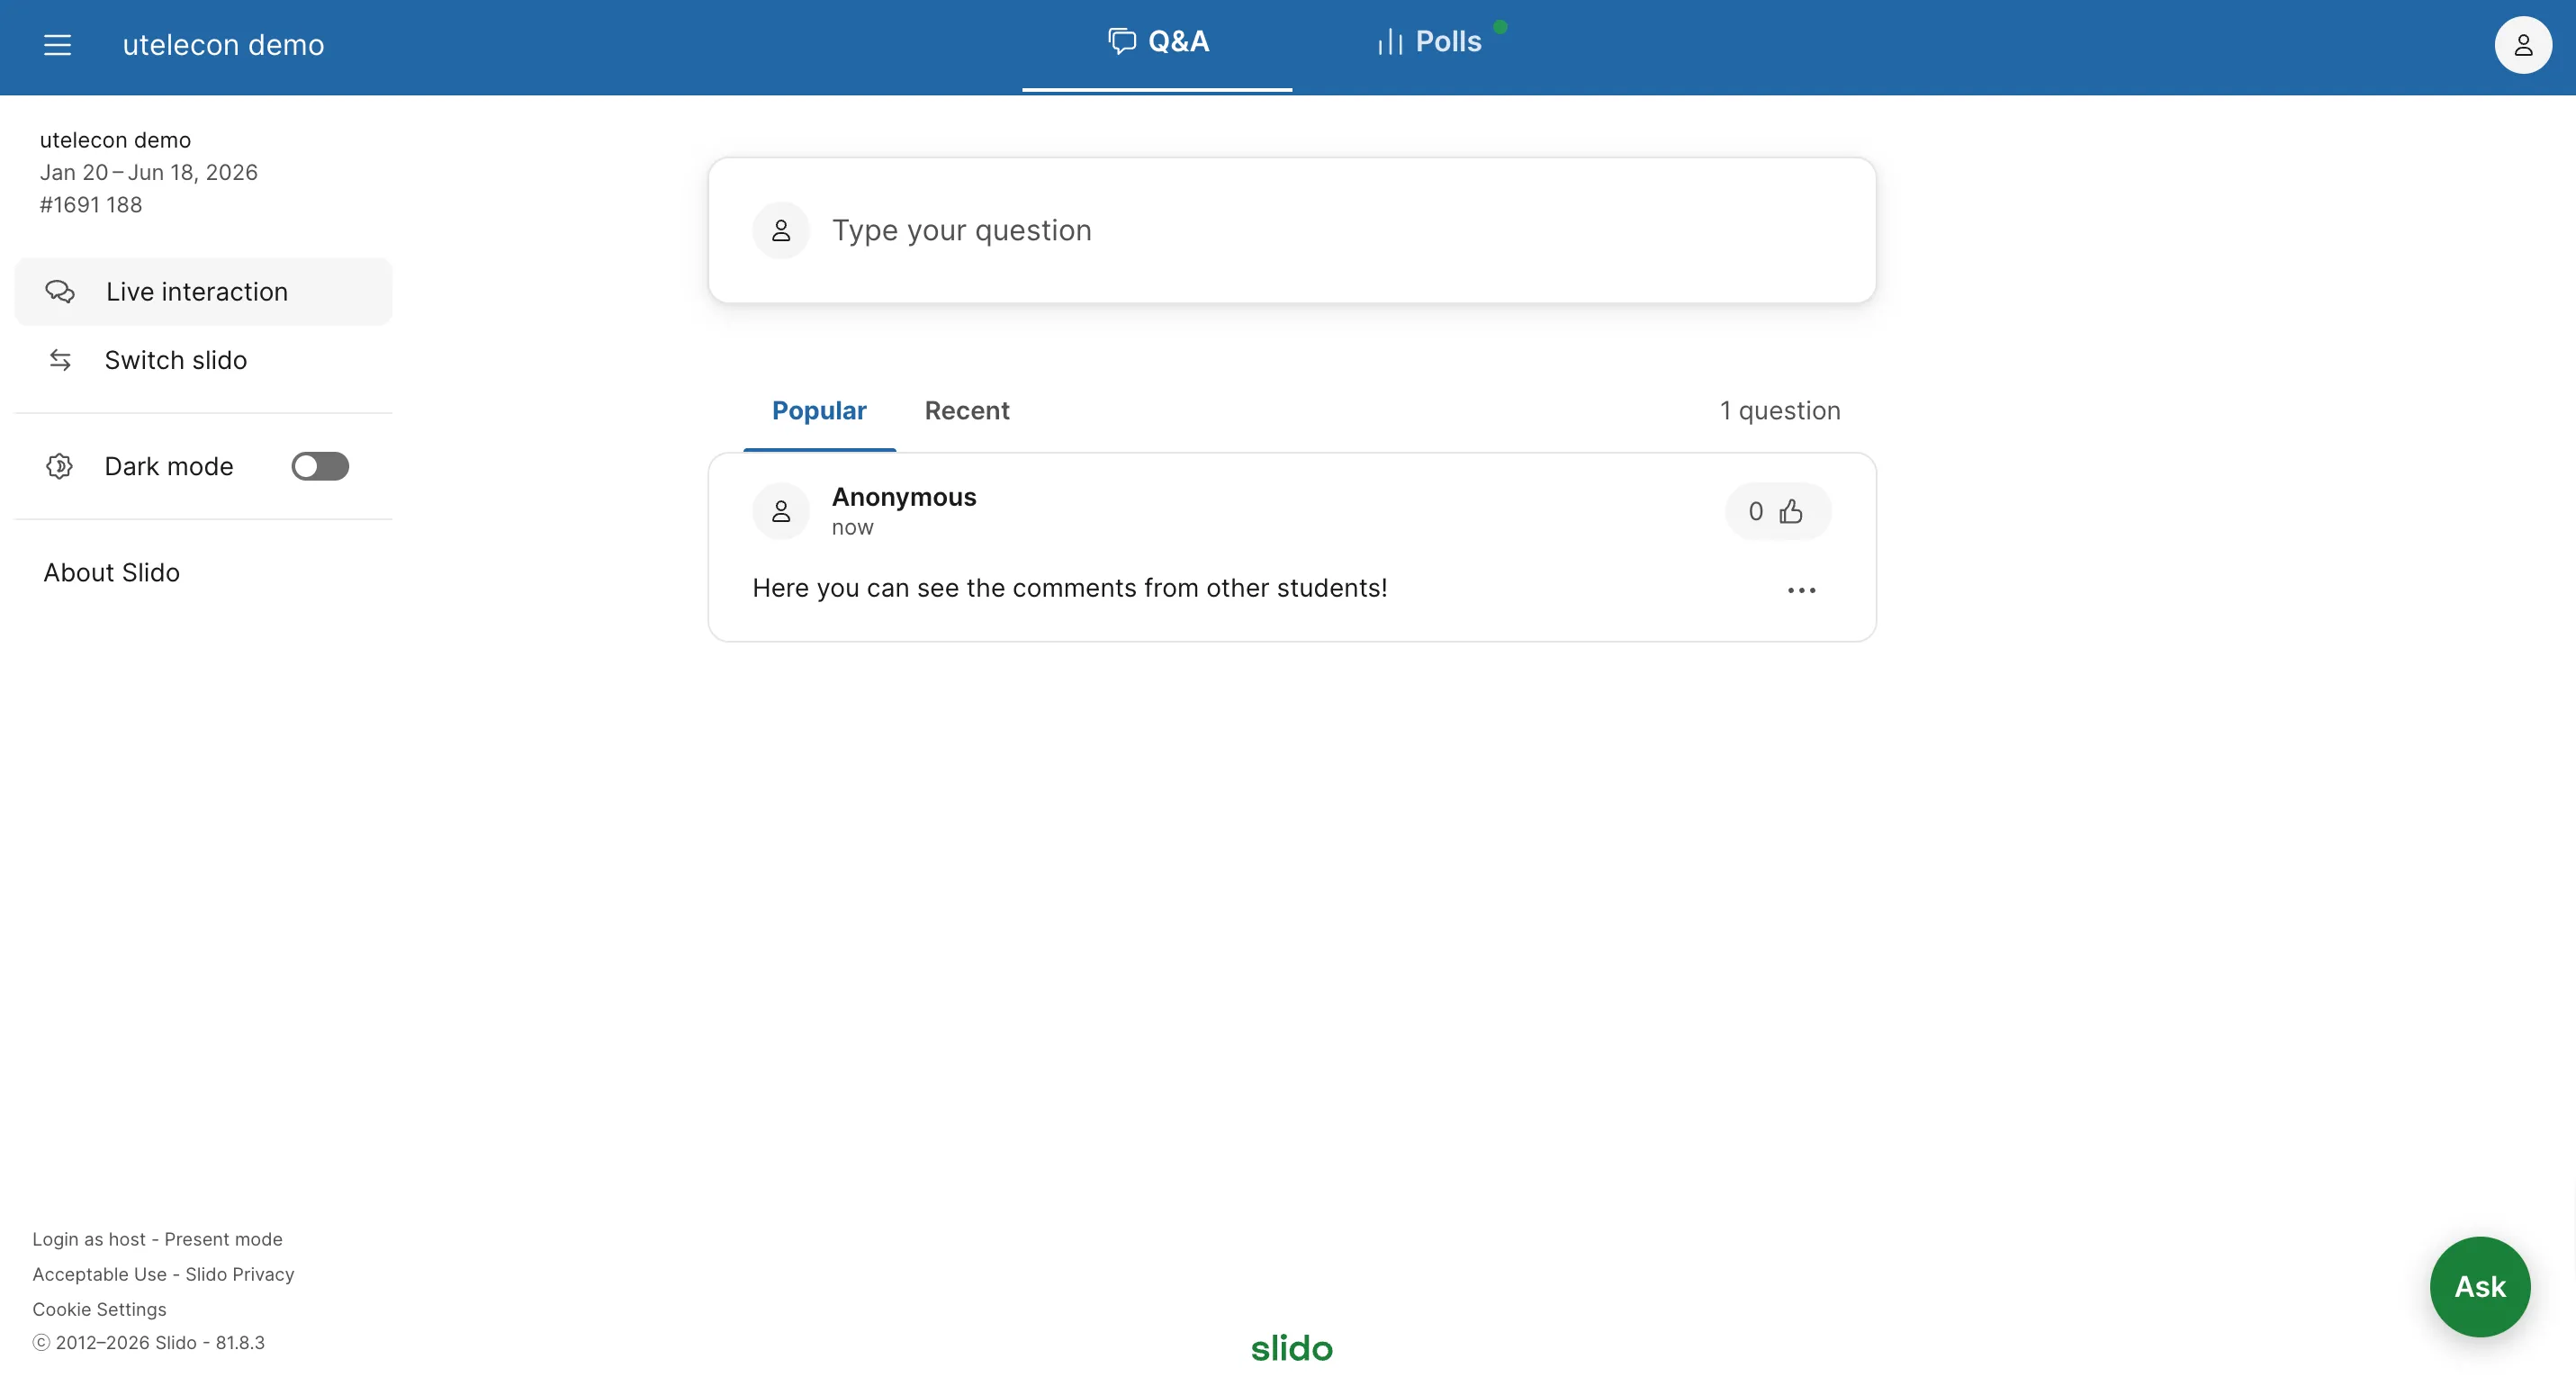Screen dimensions: 2576x1386
Task: Open the hamburger menu icon
Action: [57, 45]
